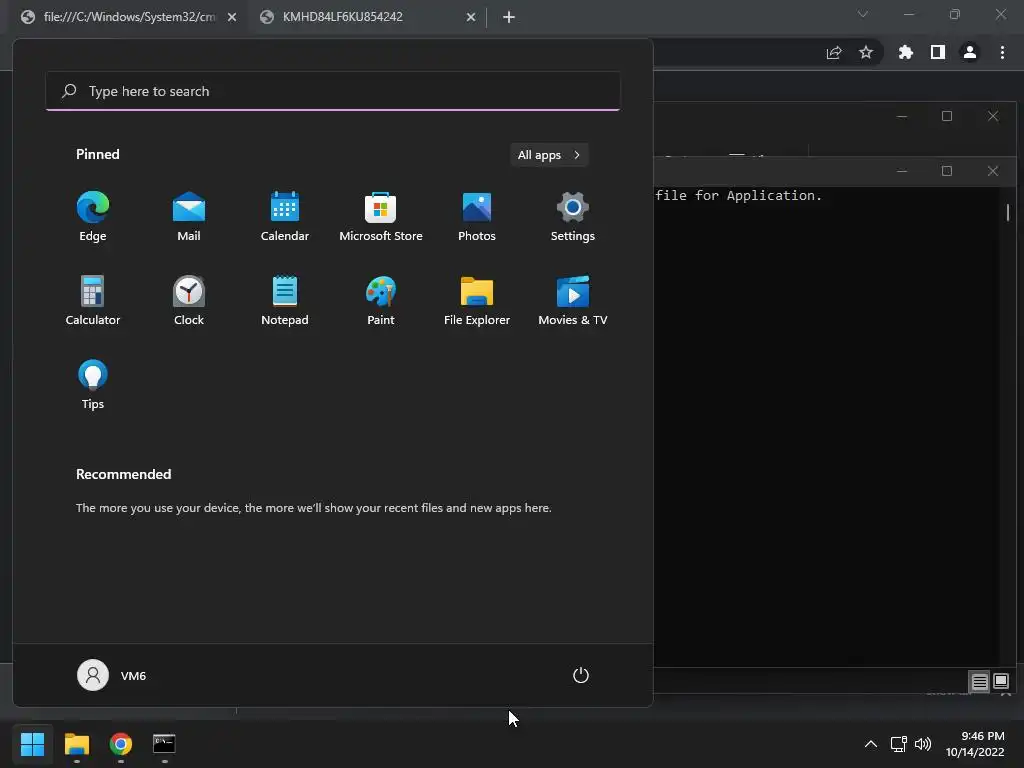Open Settings from pinned apps
The image size is (1024, 768).
click(x=573, y=217)
